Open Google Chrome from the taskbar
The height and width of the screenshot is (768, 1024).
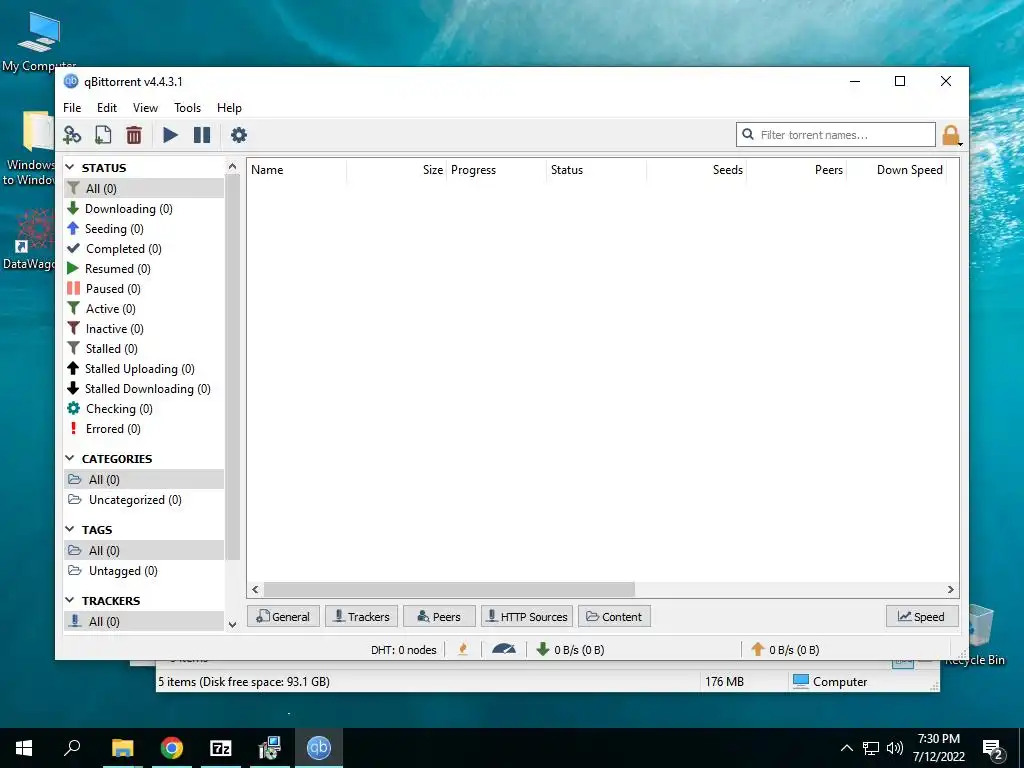click(172, 748)
